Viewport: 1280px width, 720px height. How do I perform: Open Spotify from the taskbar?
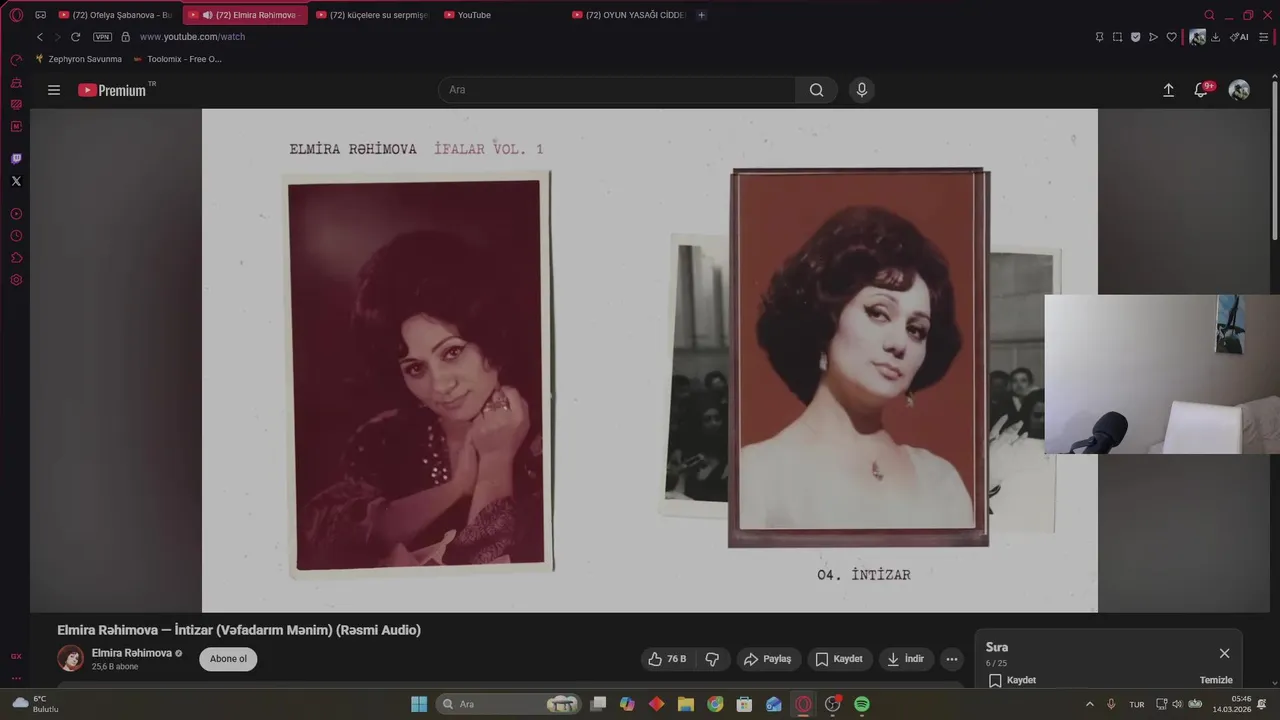[862, 704]
